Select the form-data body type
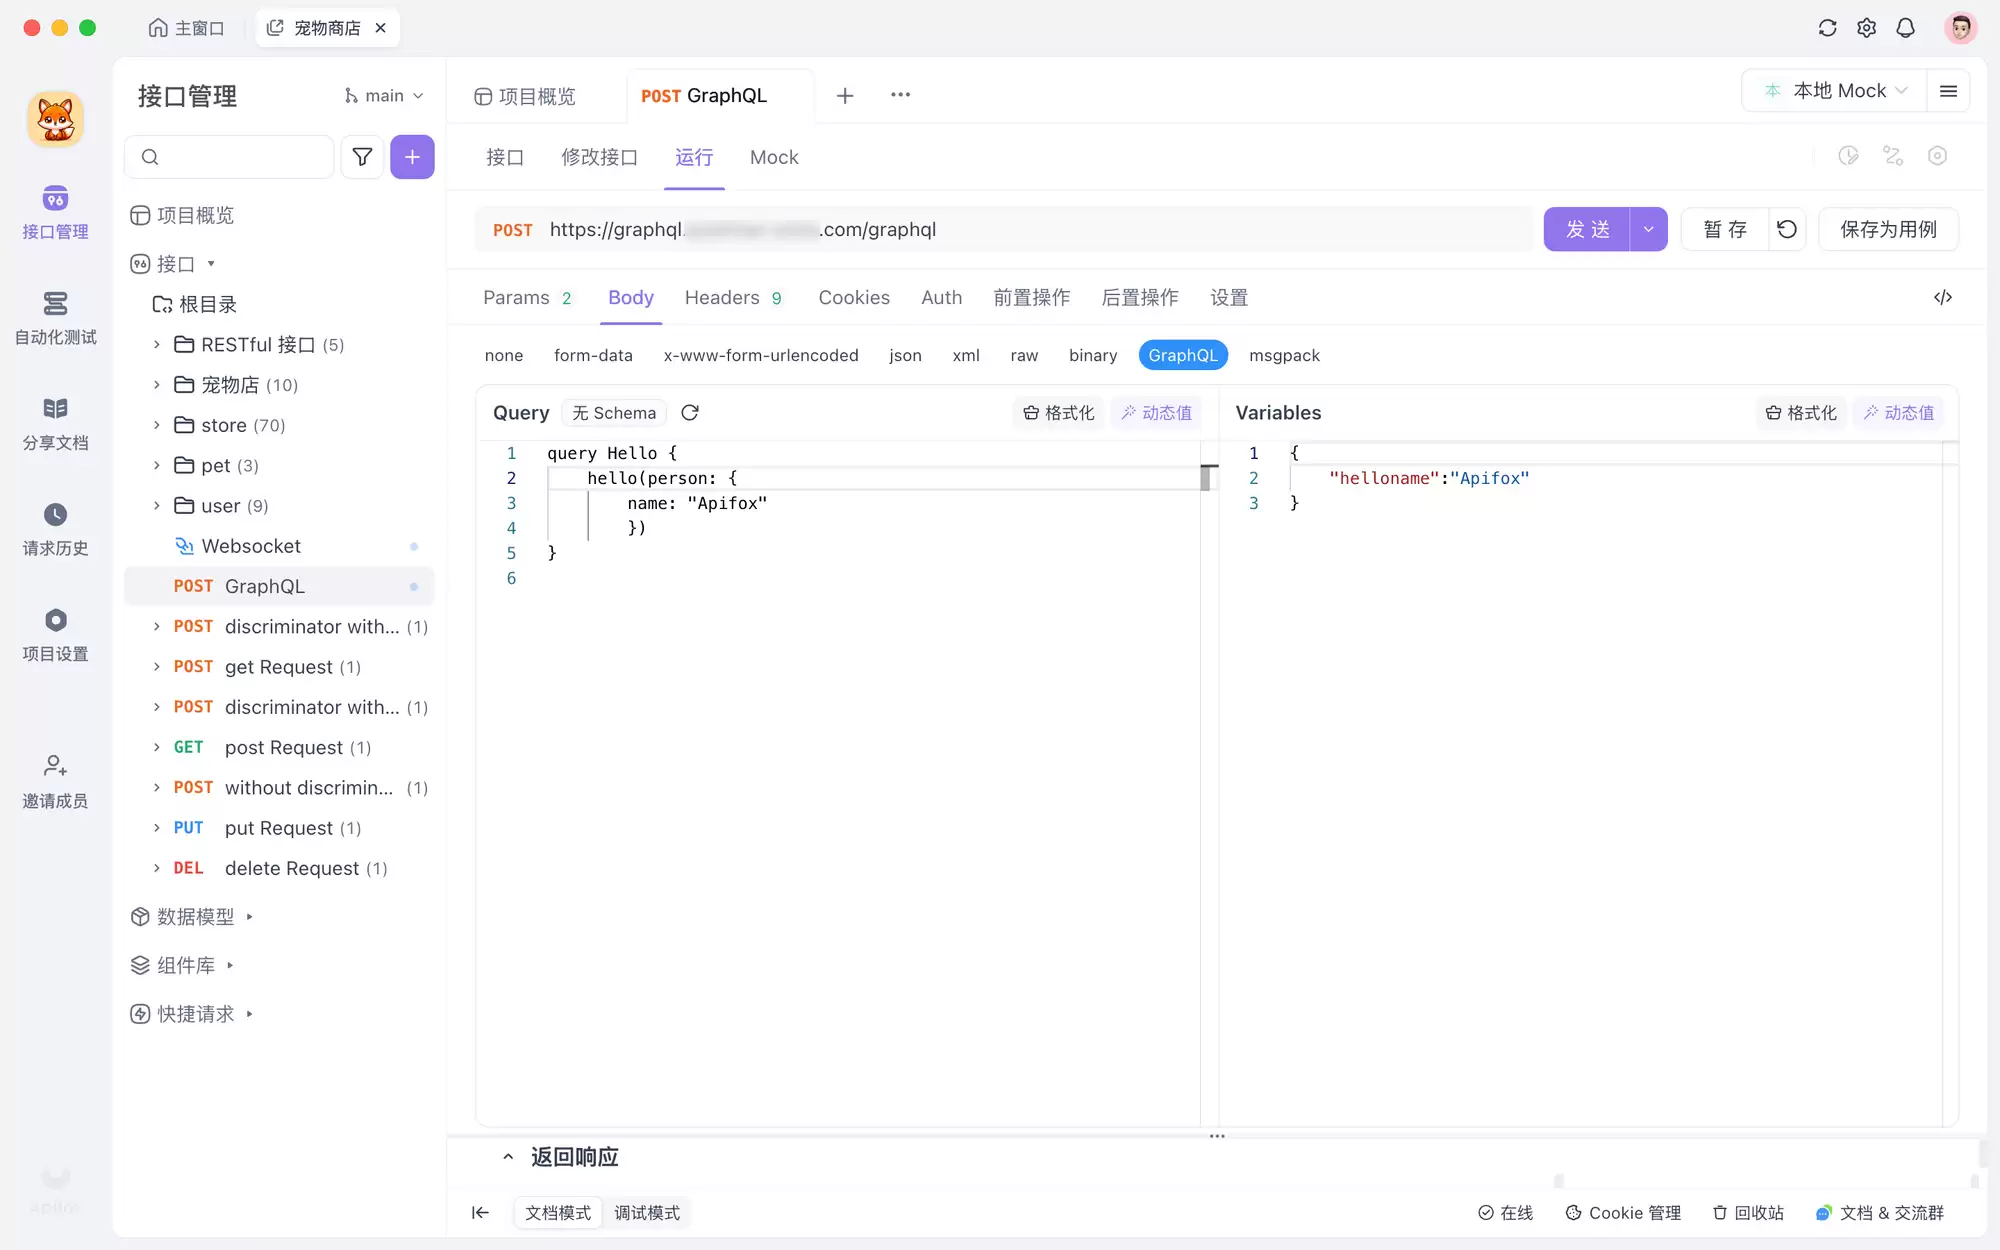 pyautogui.click(x=593, y=356)
